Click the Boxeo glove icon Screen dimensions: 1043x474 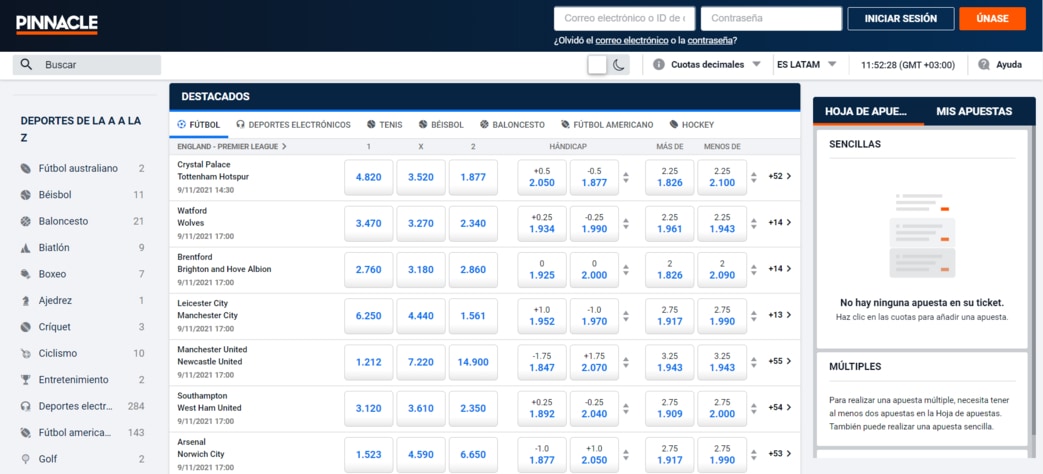(26, 274)
